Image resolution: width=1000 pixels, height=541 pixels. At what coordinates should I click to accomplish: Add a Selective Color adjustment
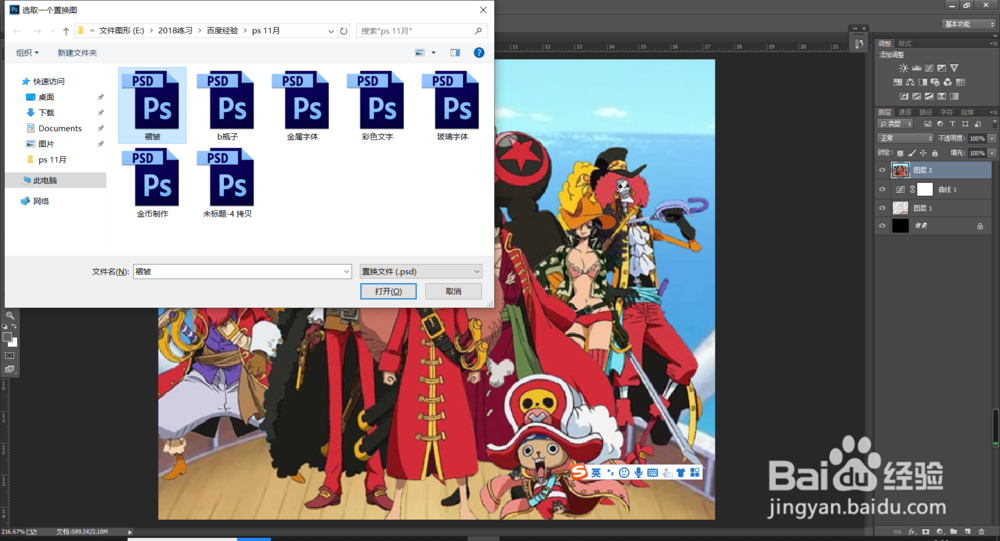click(941, 96)
